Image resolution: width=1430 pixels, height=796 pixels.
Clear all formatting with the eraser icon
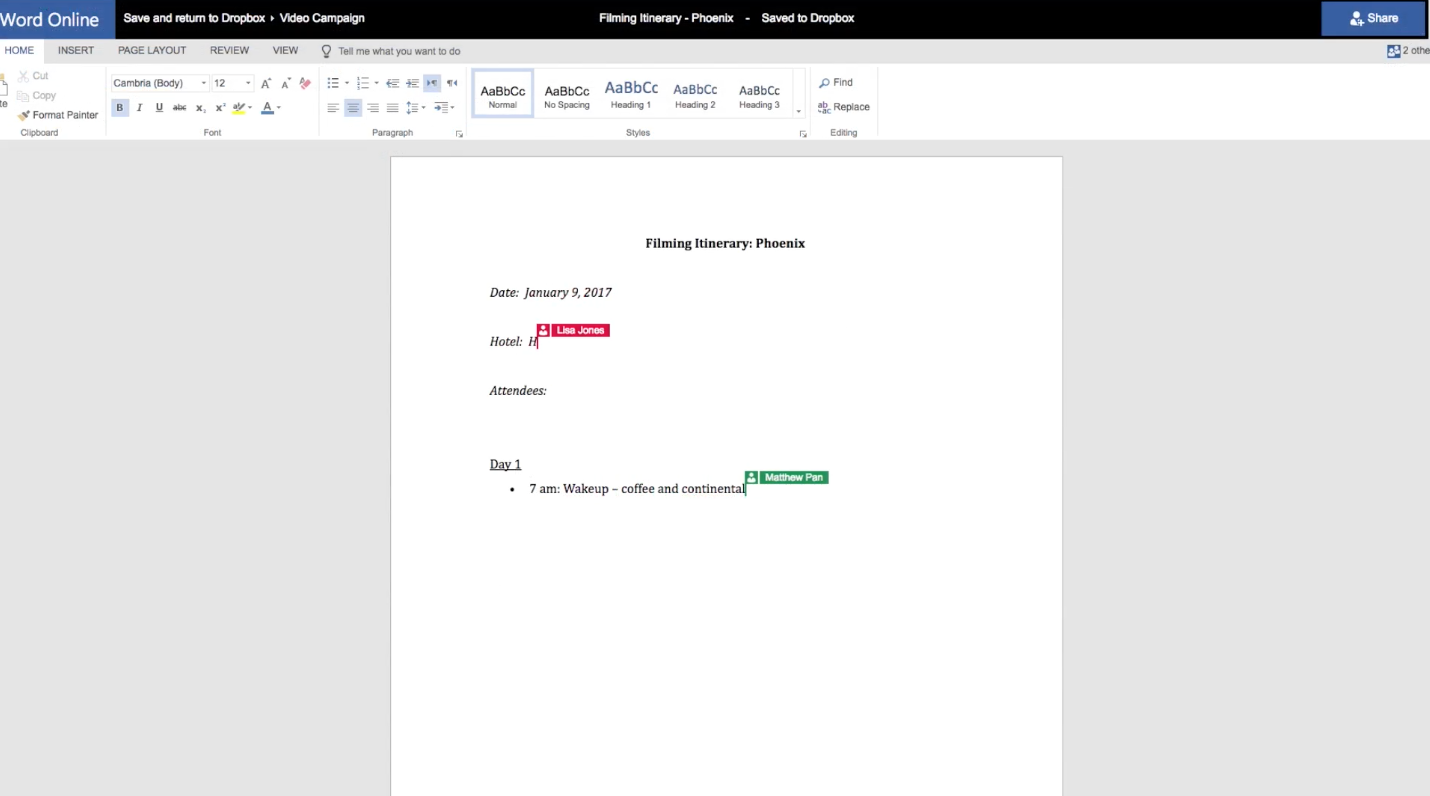305,83
